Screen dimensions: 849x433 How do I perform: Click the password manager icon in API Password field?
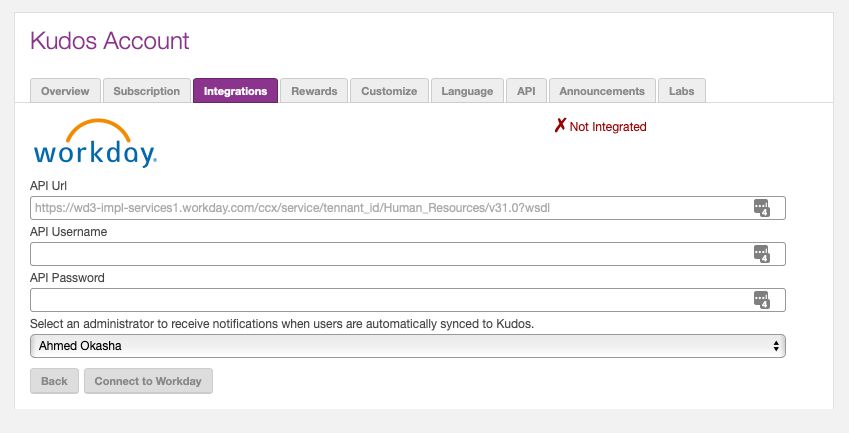pos(762,300)
